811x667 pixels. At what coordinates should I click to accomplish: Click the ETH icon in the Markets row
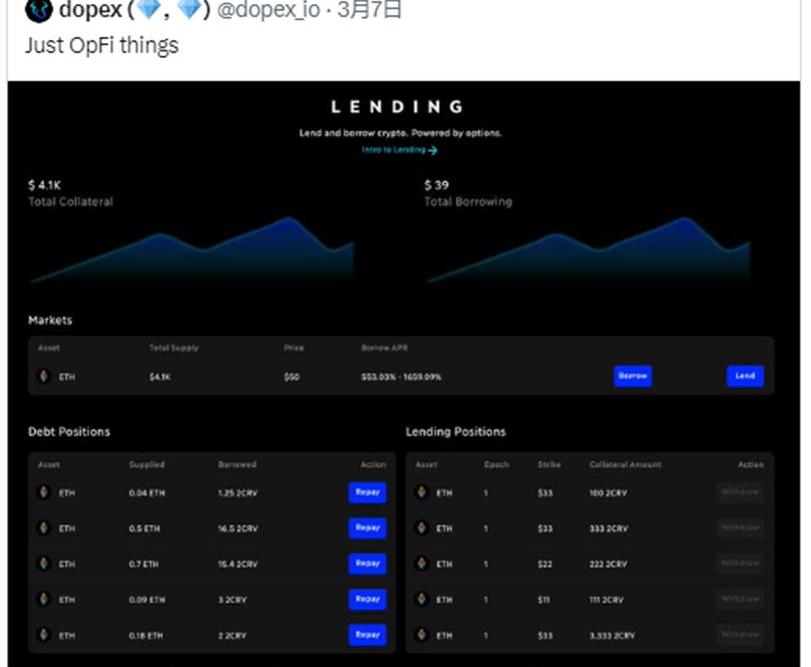[x=44, y=376]
